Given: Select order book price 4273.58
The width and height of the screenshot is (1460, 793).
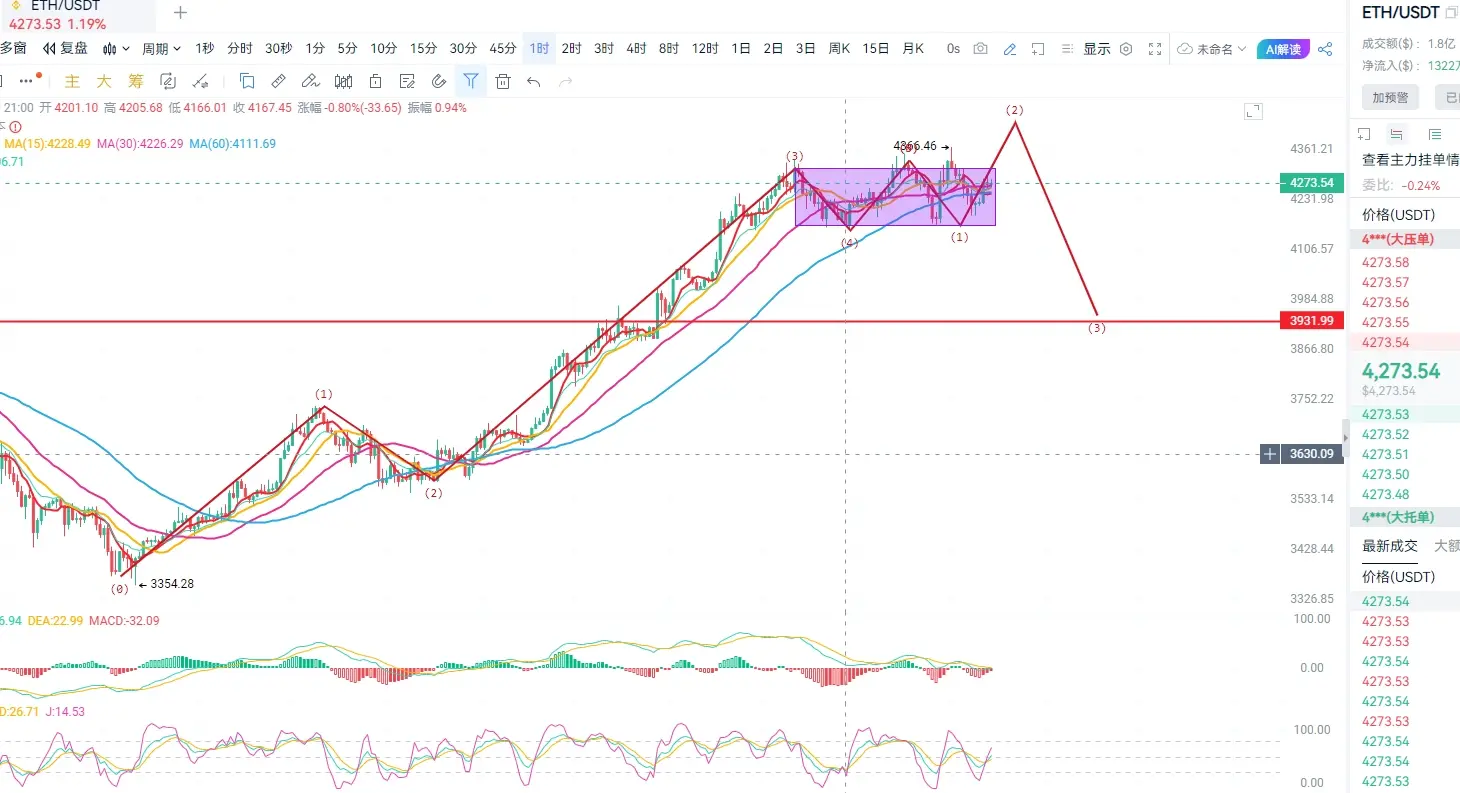Looking at the screenshot, I should point(1385,262).
